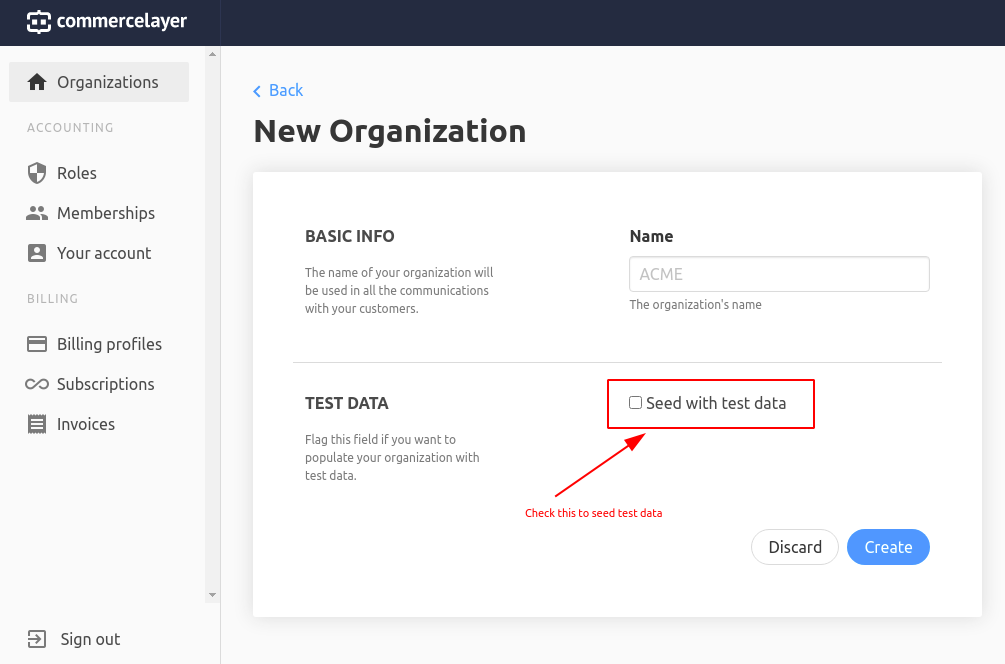Click the Invoices receipt icon

coord(36,424)
